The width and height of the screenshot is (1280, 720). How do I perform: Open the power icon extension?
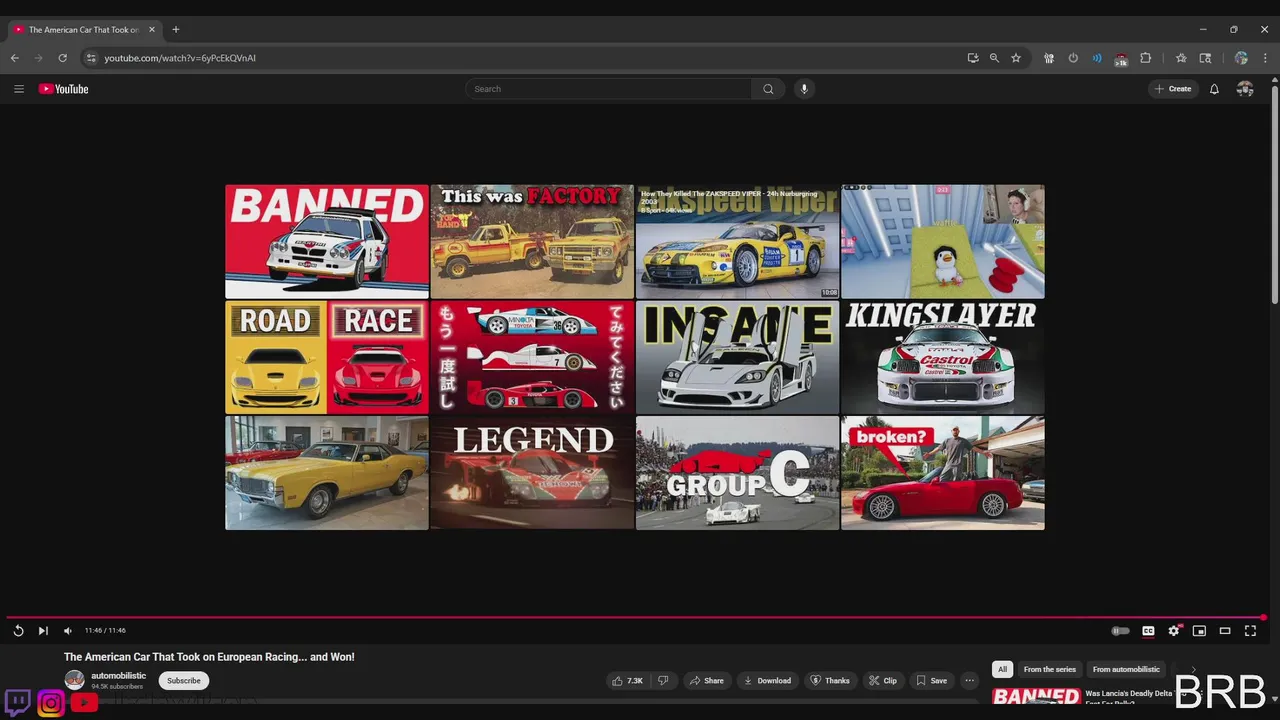pyautogui.click(x=1073, y=58)
